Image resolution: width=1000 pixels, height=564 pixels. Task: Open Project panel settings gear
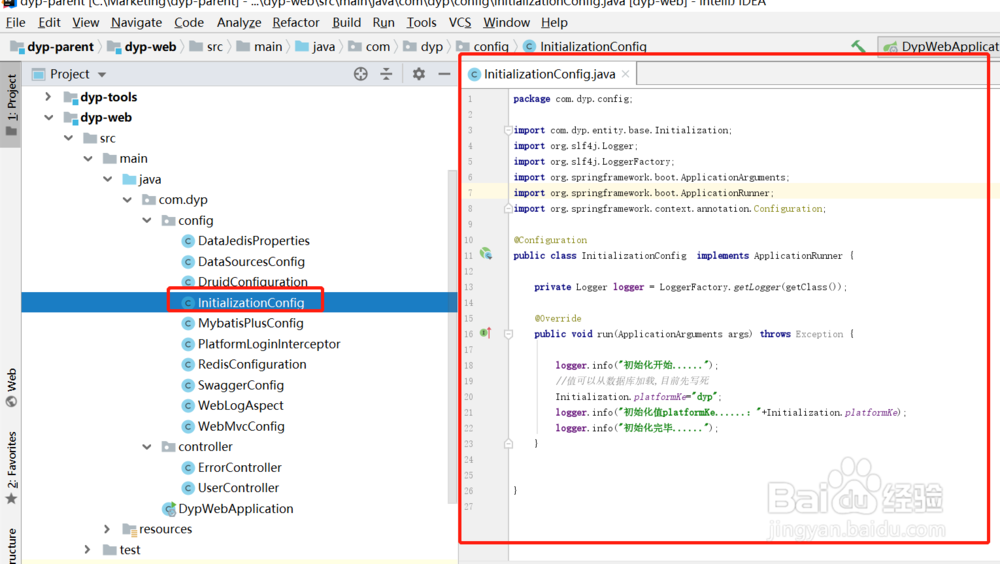[x=418, y=74]
